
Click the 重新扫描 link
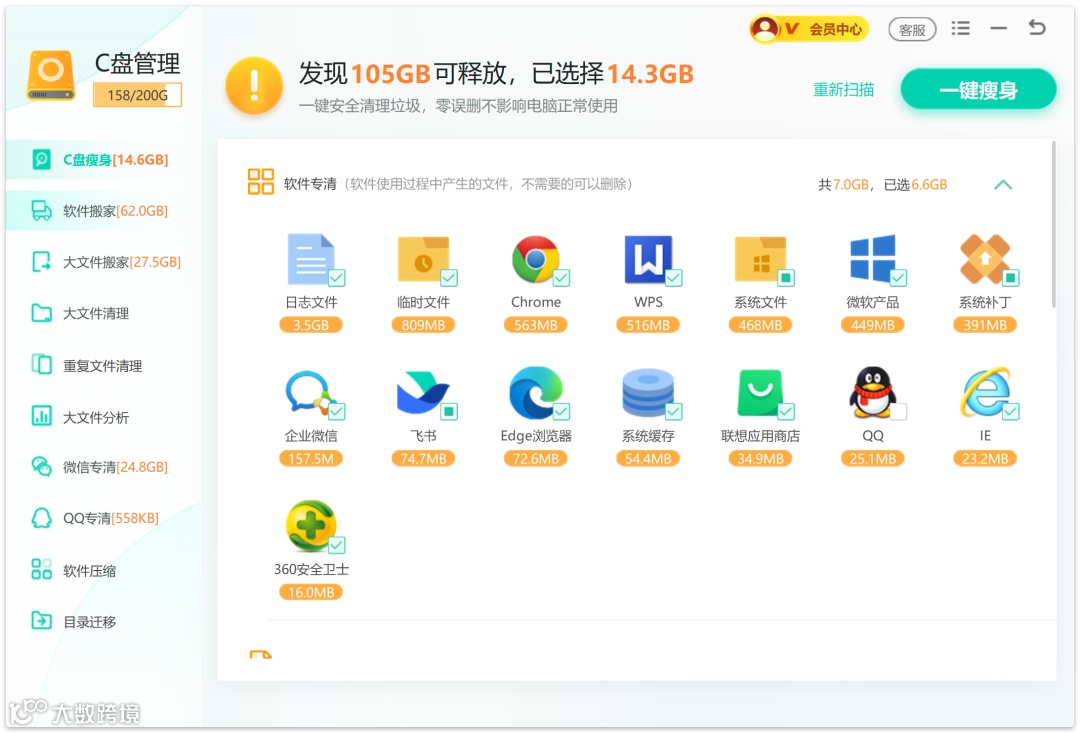[843, 90]
